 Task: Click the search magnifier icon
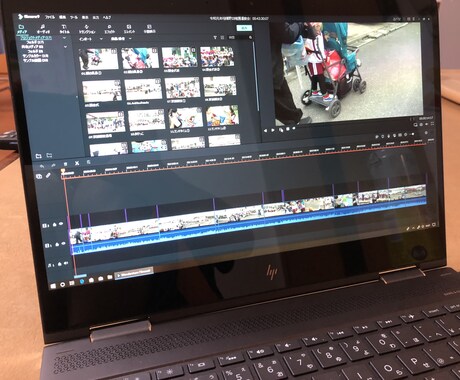click(250, 38)
